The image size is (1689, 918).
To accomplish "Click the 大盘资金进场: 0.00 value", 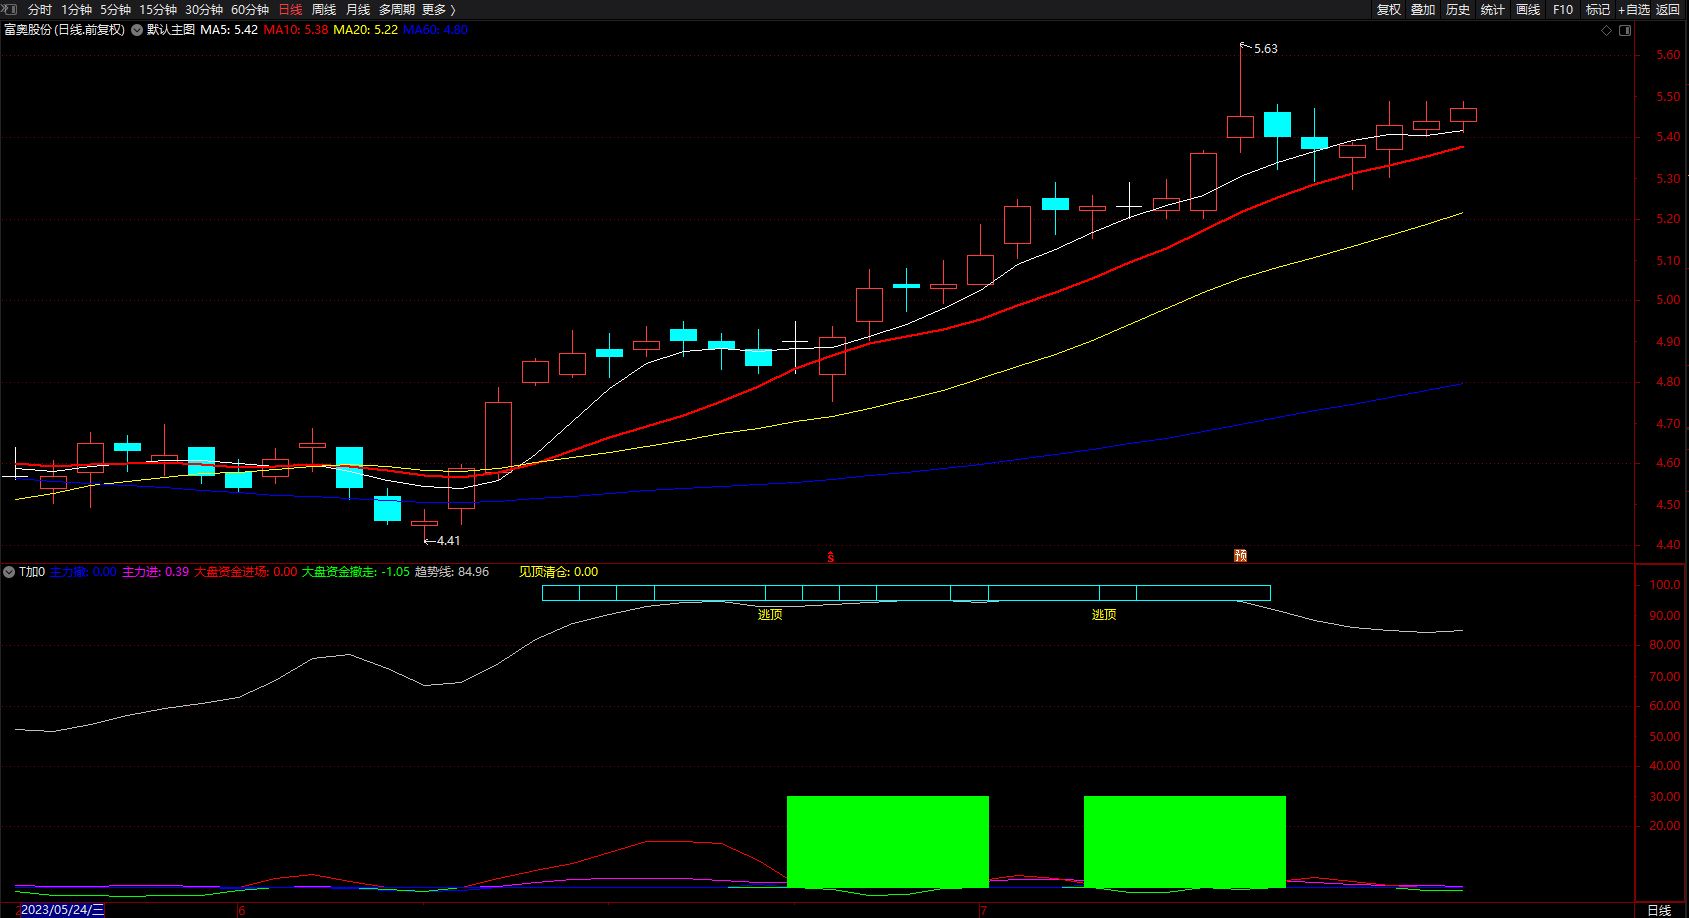I will (x=246, y=572).
